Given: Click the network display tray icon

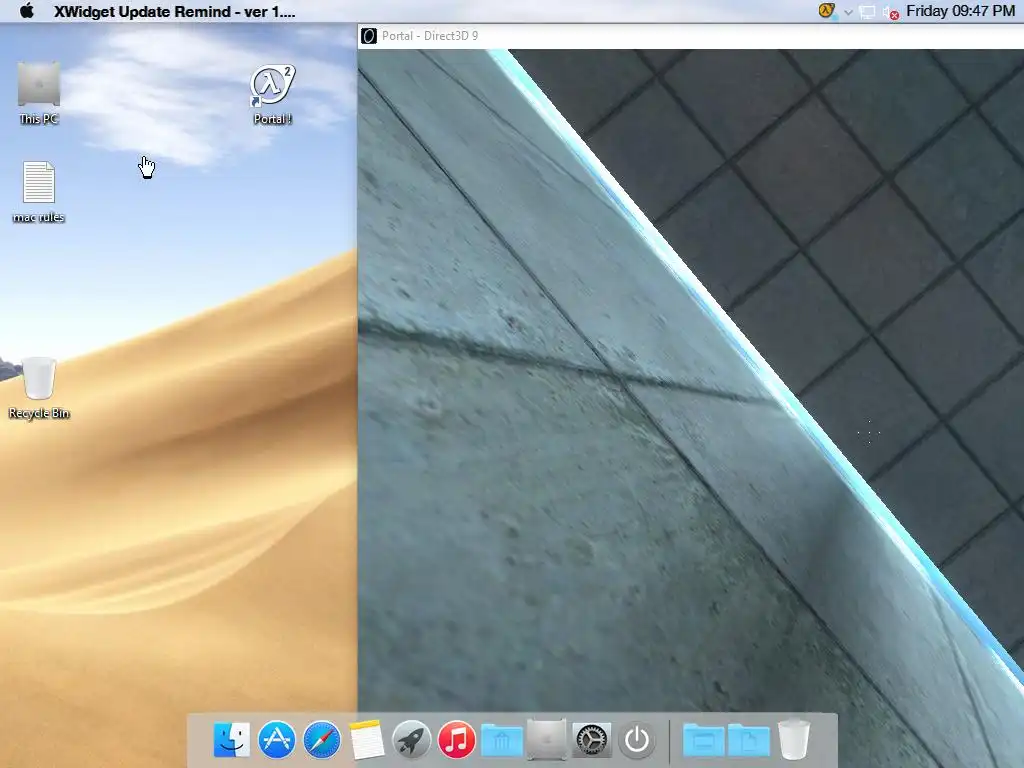Looking at the screenshot, I should click(867, 12).
